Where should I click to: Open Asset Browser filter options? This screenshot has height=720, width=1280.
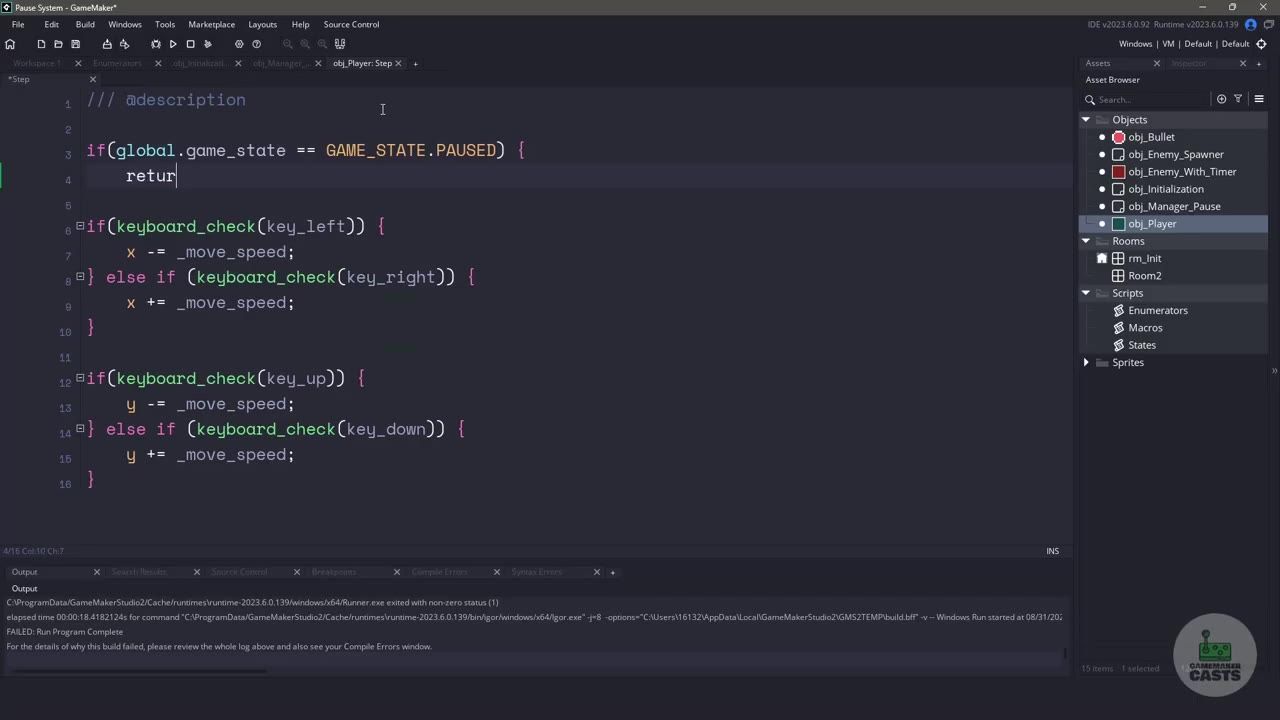(x=1238, y=99)
